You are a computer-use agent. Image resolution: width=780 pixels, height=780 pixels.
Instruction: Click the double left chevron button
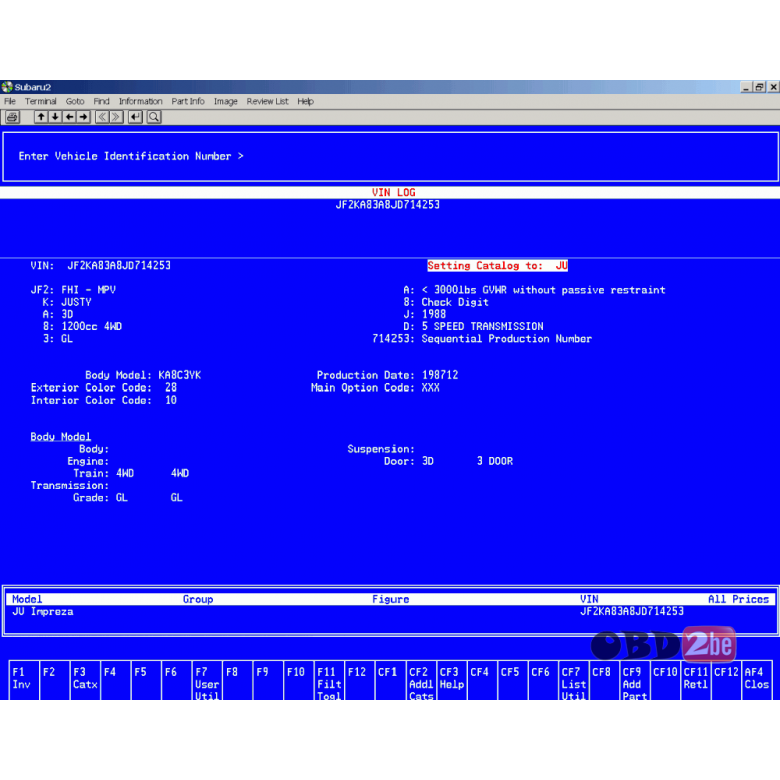point(102,117)
